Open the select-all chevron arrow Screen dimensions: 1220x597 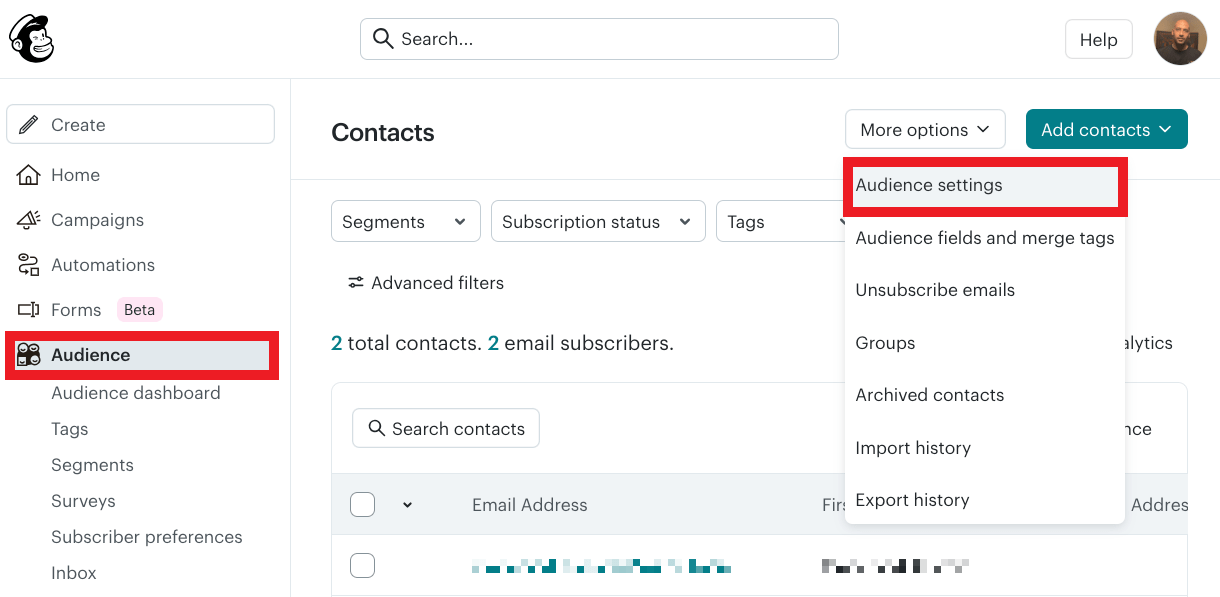tap(407, 505)
